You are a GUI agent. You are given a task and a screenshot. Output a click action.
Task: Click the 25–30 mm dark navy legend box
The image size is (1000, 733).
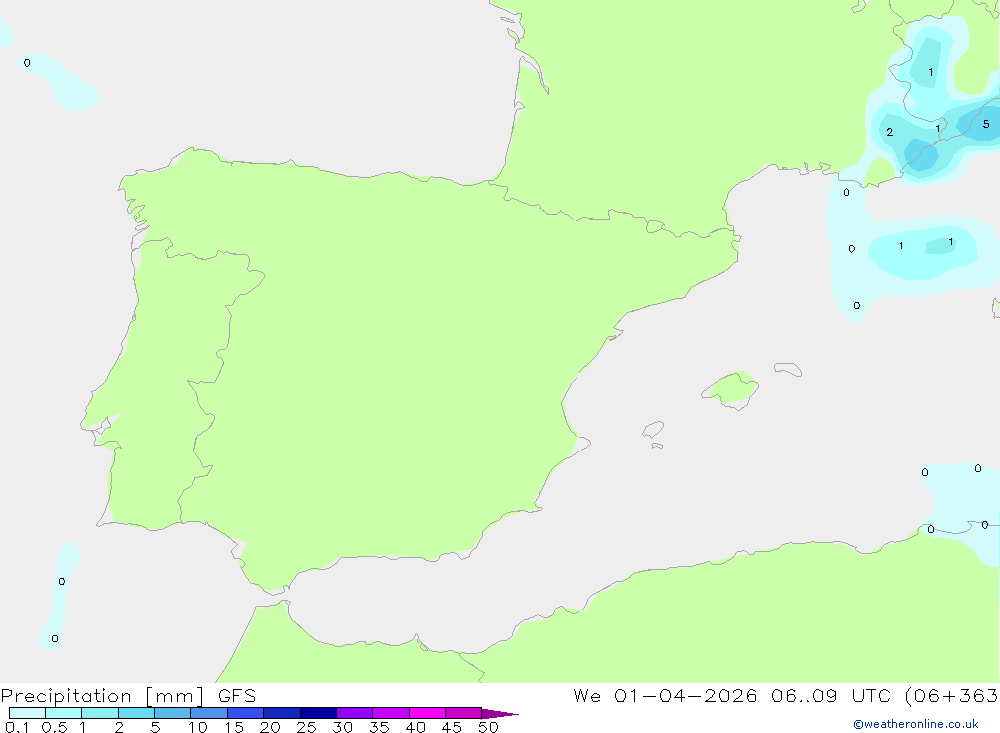tap(318, 713)
